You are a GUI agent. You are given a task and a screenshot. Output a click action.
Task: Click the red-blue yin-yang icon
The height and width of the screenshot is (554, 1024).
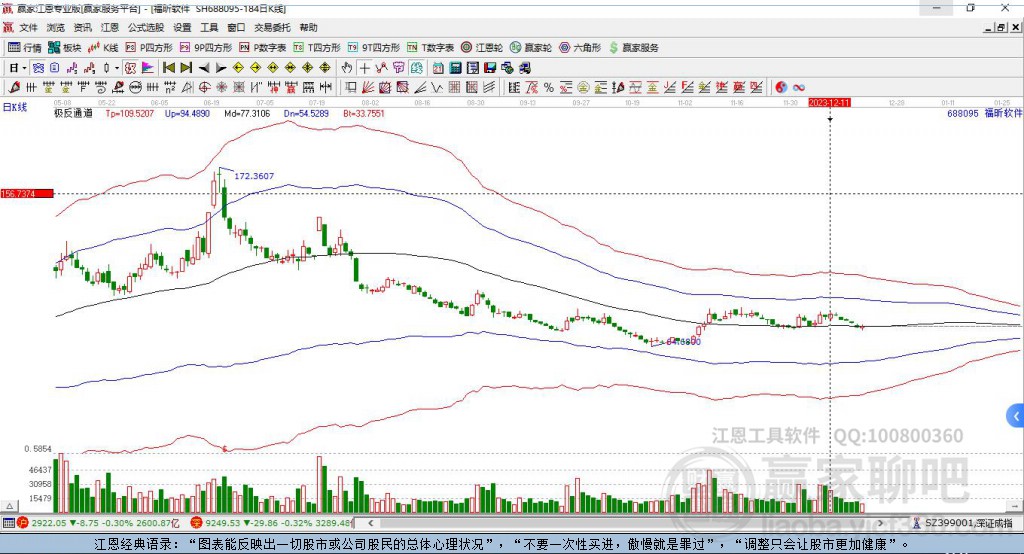coord(781,88)
